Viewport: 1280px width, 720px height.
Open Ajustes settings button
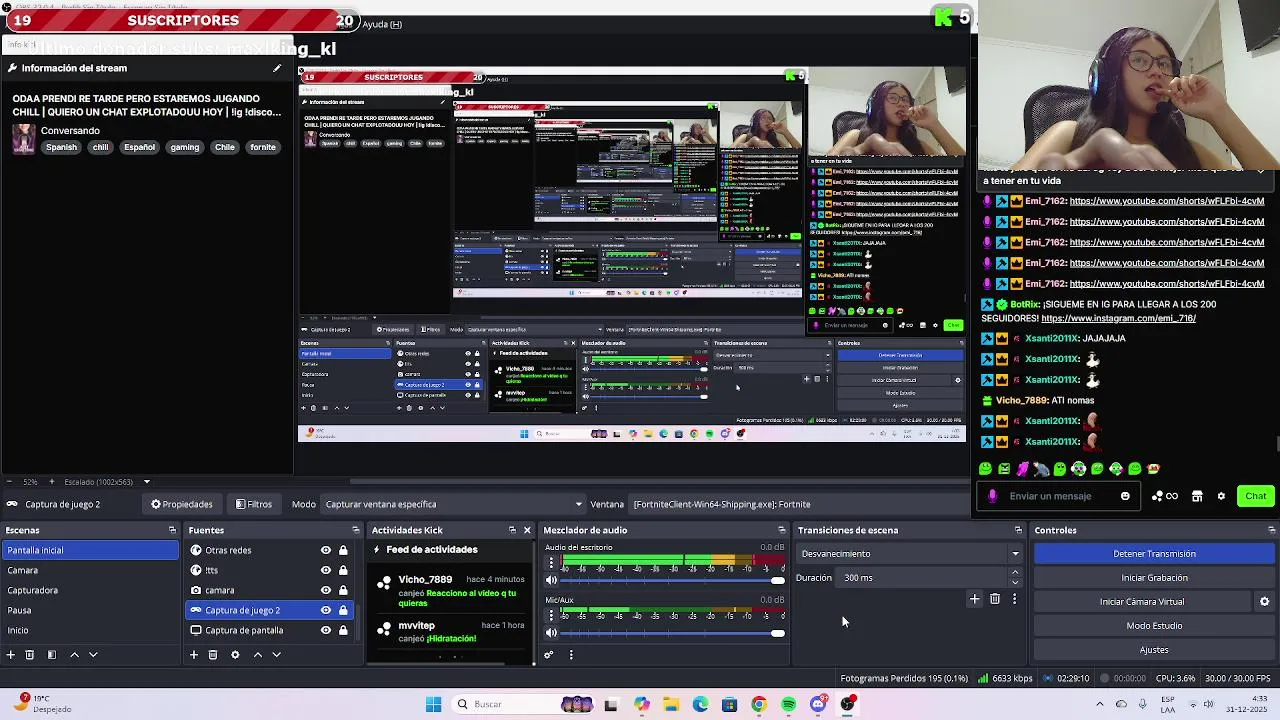[x=1154, y=650]
